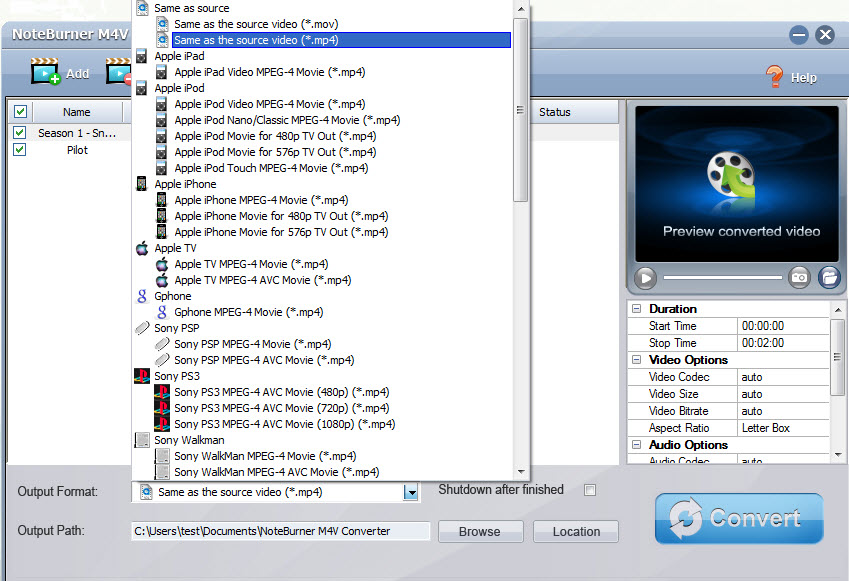Collapse the Video Options section
849x581 pixels.
(637, 360)
